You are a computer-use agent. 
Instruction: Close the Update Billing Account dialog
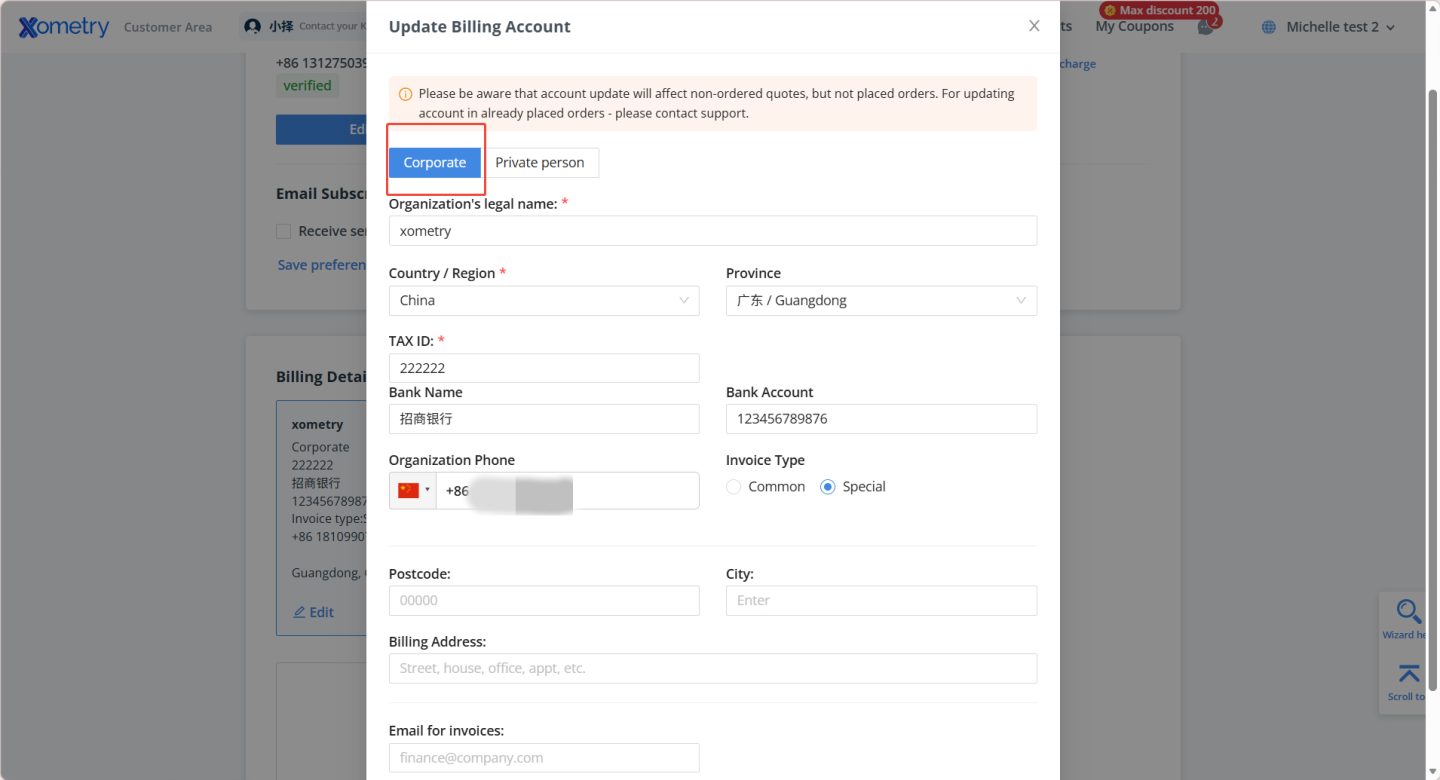coord(1034,26)
